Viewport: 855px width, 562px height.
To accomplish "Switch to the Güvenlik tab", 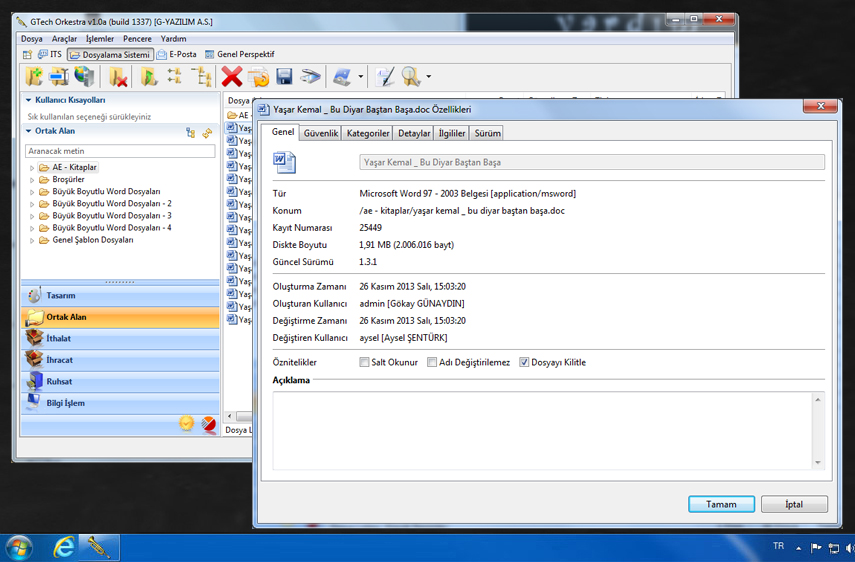I will coord(320,133).
